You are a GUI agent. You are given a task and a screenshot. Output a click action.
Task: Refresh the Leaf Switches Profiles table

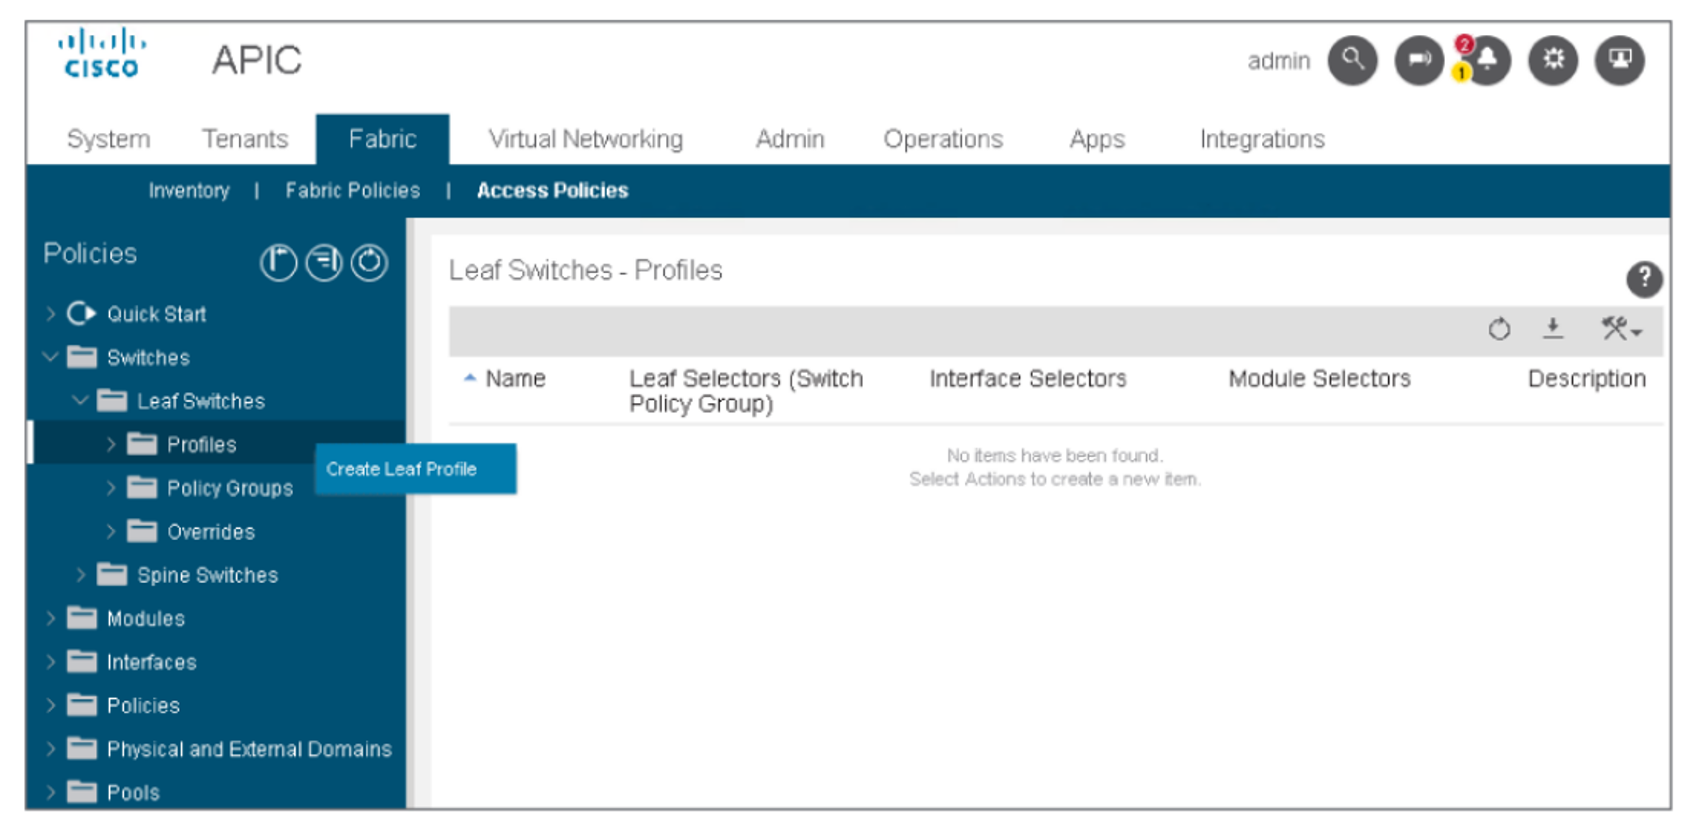coord(1499,329)
